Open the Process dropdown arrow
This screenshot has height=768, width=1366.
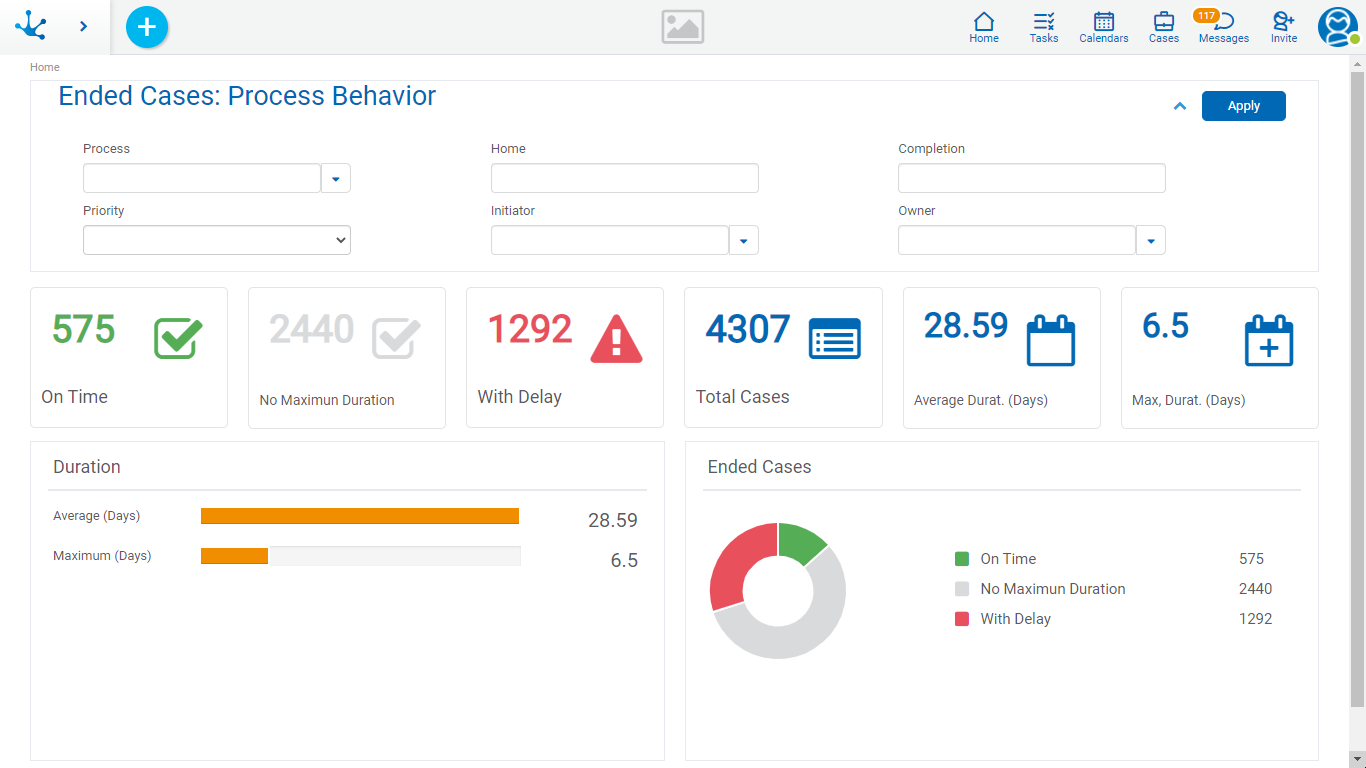pos(336,179)
